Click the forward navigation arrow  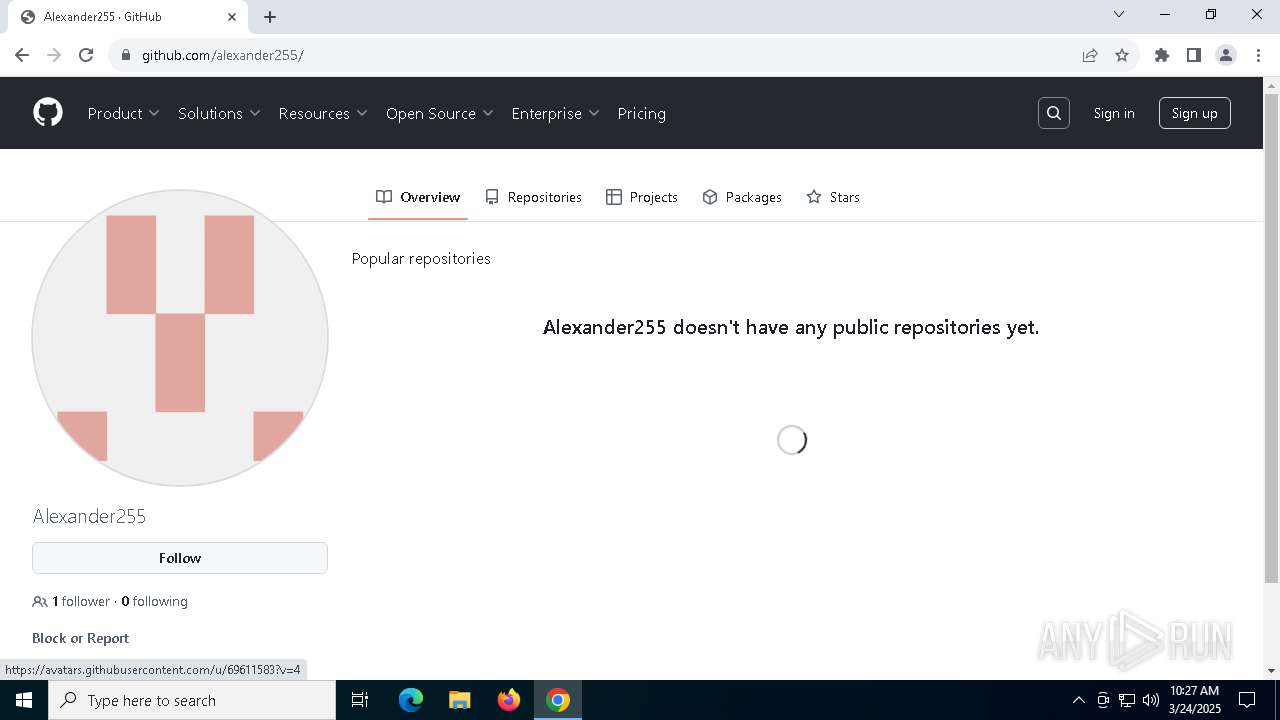point(54,55)
